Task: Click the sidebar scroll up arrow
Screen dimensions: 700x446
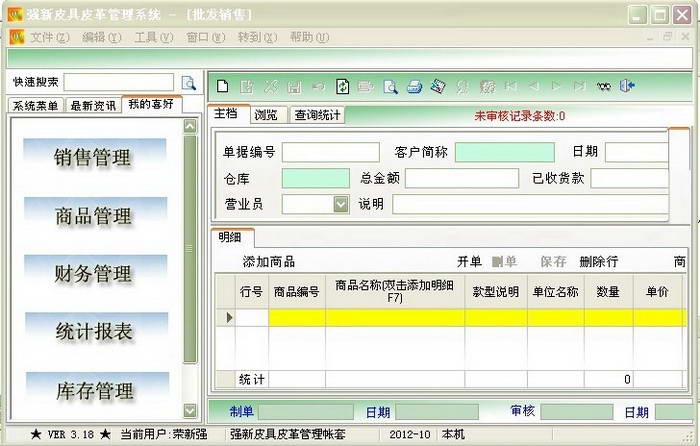Action: (190, 127)
